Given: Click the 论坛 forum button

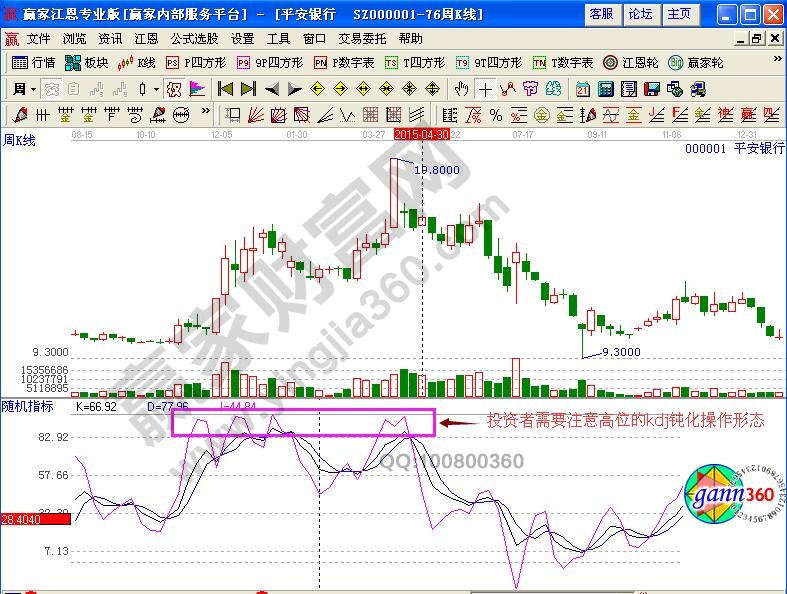Looking at the screenshot, I should coord(640,14).
